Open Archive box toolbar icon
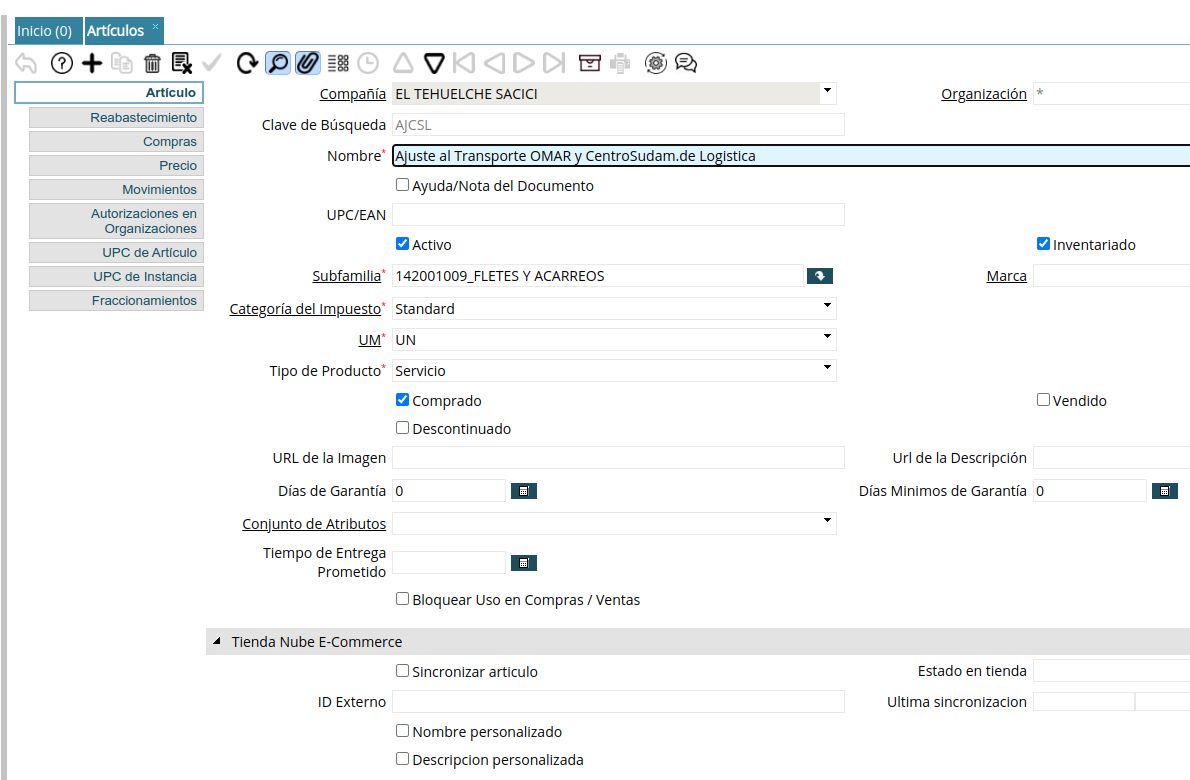The height and width of the screenshot is (780, 1190). coord(590,63)
